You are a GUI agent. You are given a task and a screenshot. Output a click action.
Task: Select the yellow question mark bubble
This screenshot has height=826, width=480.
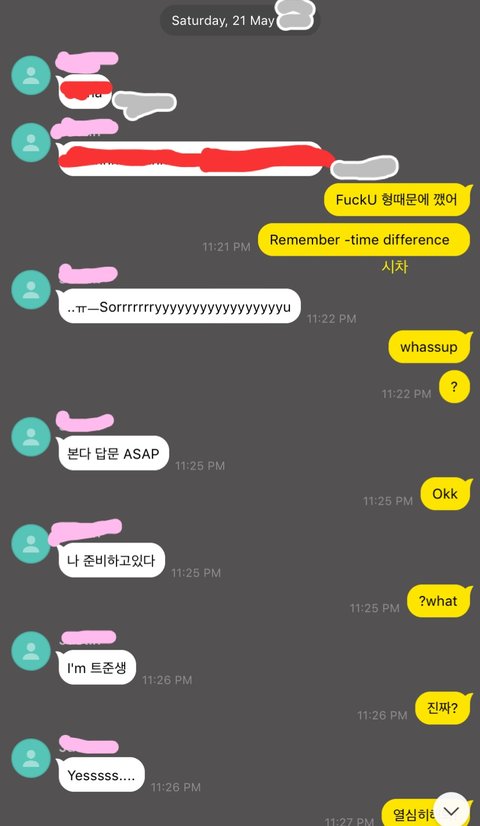click(454, 387)
